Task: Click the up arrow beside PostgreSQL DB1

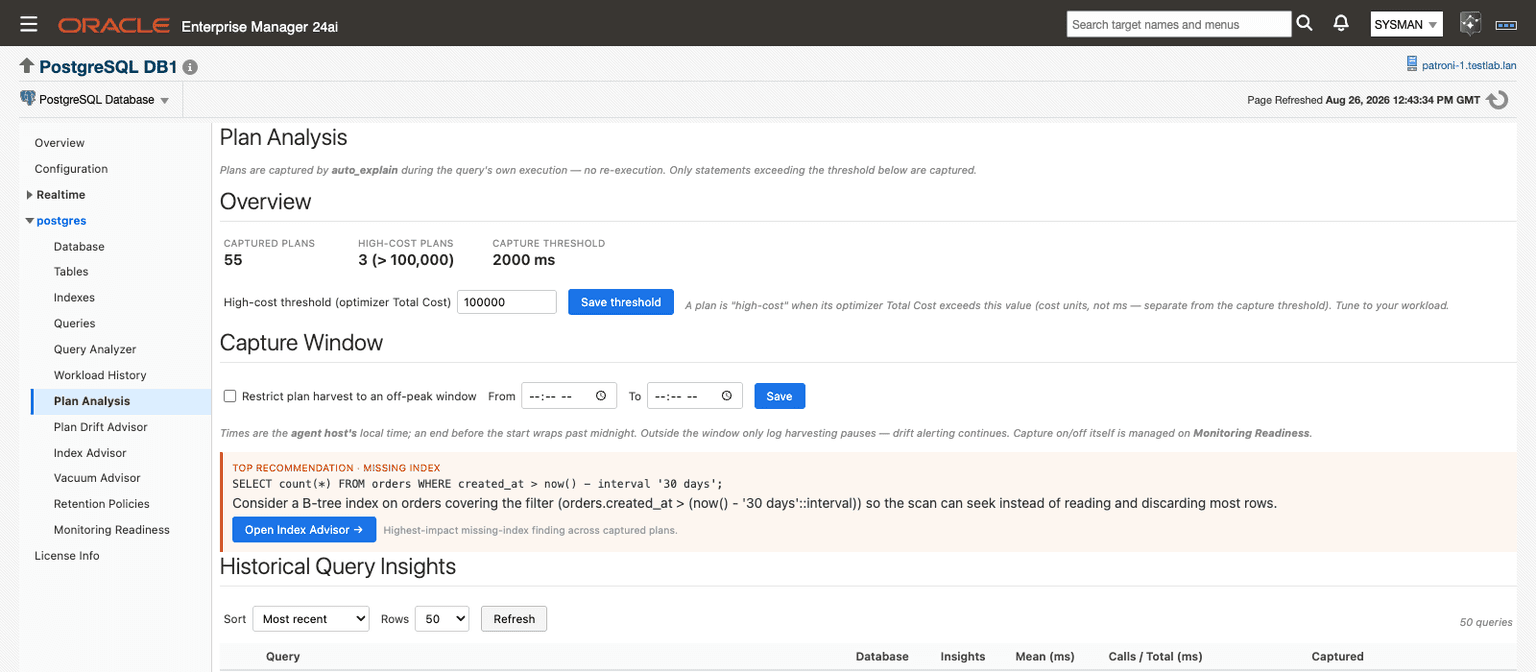Action: point(27,66)
